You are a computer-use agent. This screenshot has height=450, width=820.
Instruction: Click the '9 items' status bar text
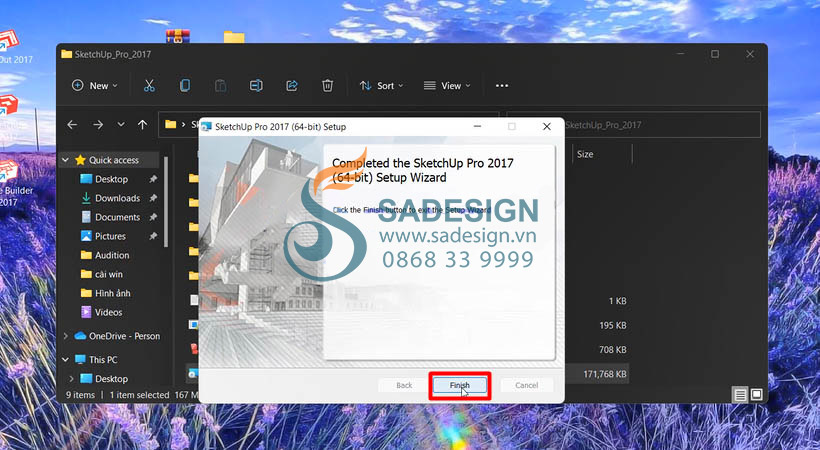80,395
